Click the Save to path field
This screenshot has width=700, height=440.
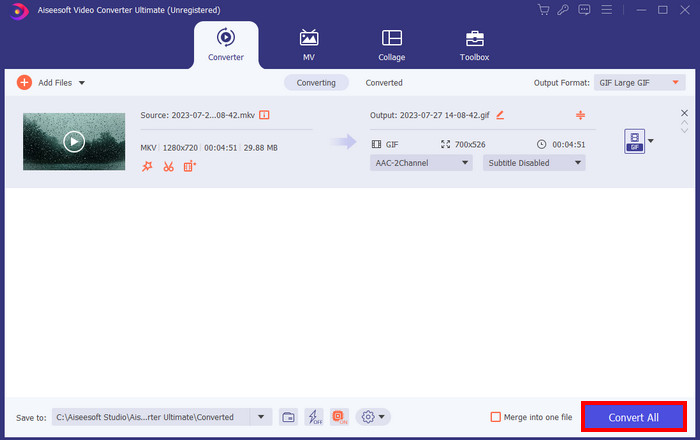pyautogui.click(x=151, y=417)
